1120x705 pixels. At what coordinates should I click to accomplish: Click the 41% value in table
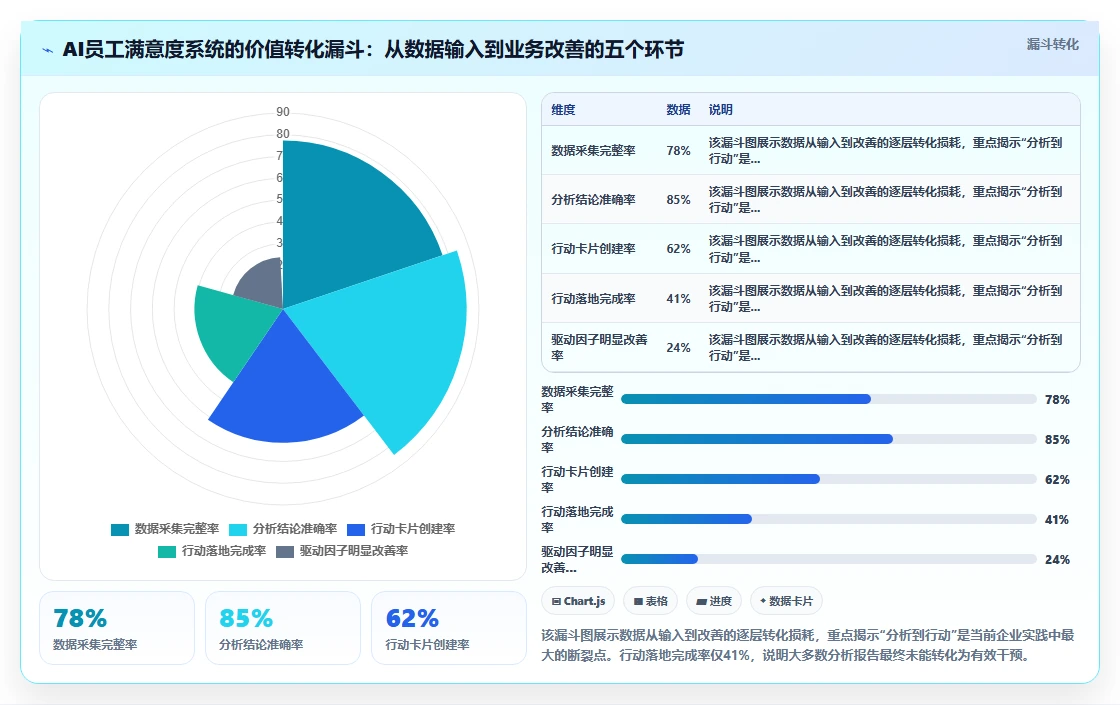point(678,299)
